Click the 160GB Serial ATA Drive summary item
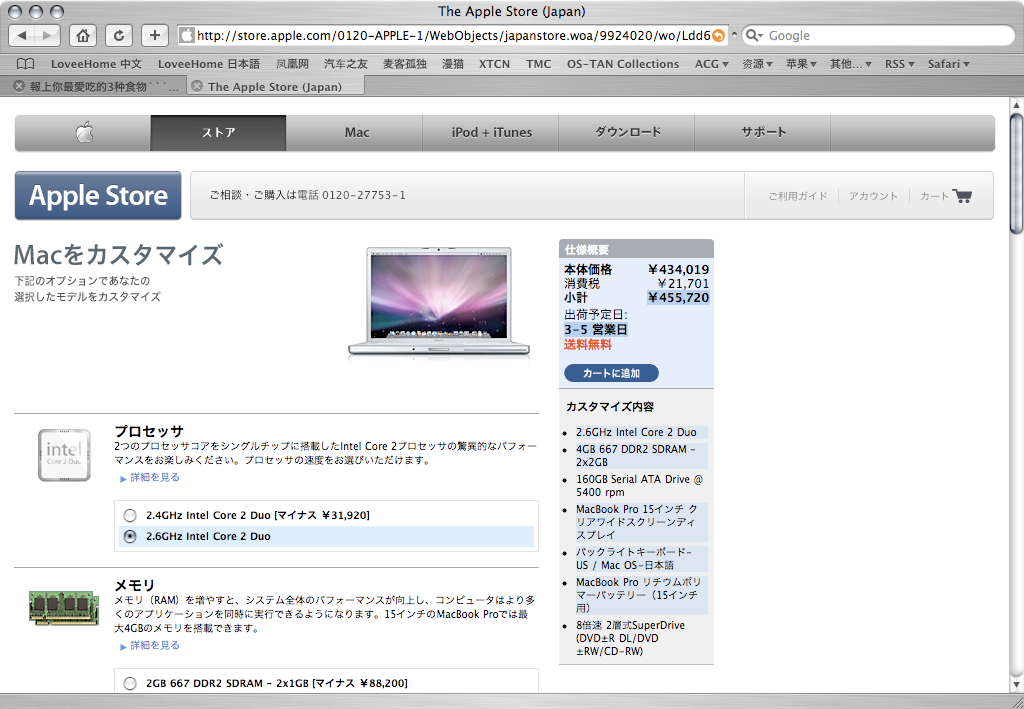This screenshot has width=1024, height=709. coord(639,486)
